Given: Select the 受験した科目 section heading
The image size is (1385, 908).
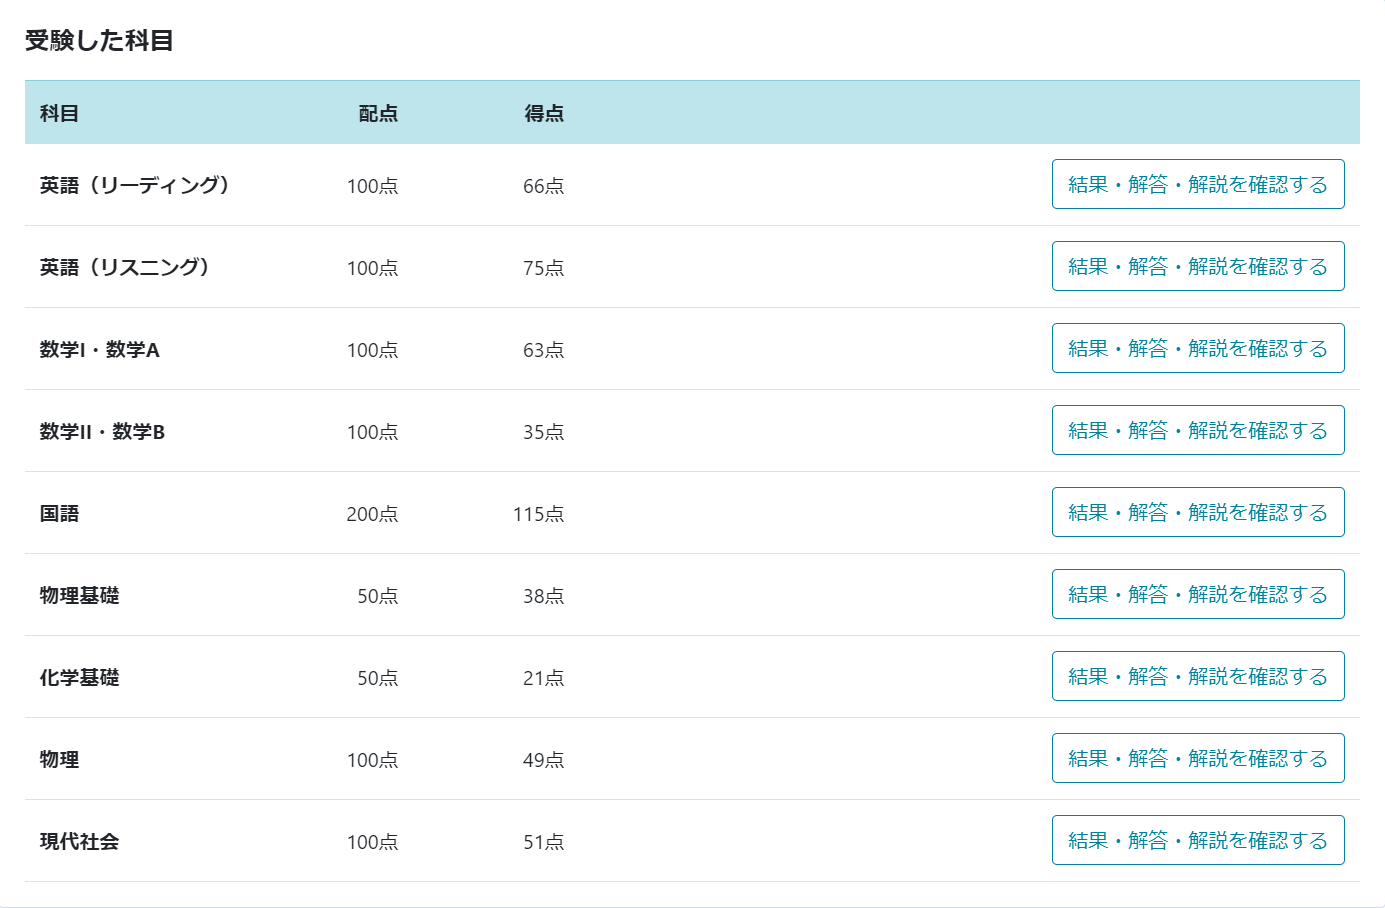Looking at the screenshot, I should click(x=99, y=41).
